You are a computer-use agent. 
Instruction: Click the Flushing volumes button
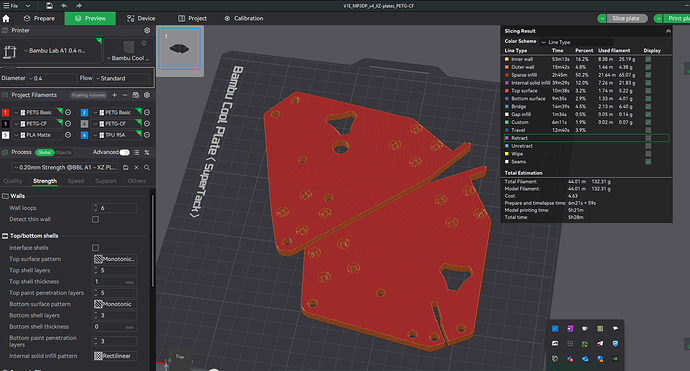88,95
